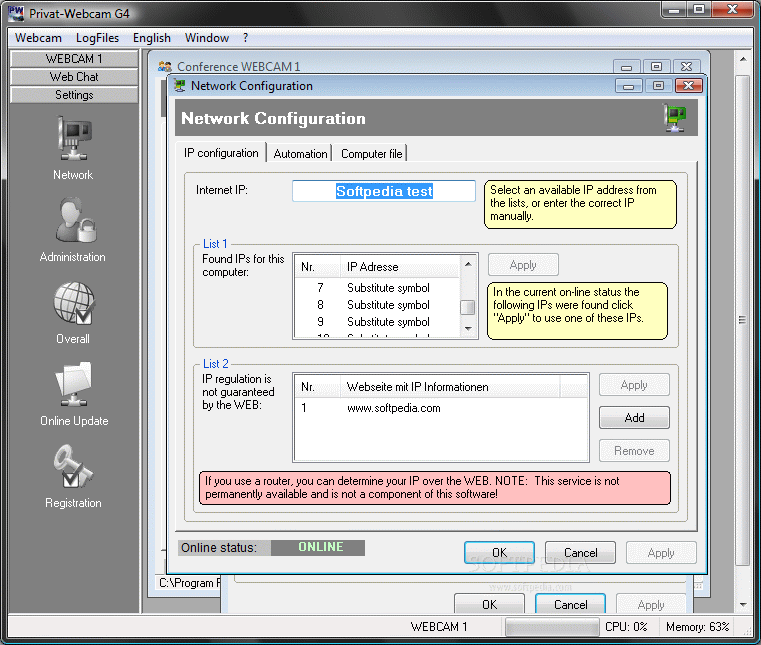Click the Privat-Webcam G4 app icon in the title bar
Screen dimensions: 761x645
(16, 13)
